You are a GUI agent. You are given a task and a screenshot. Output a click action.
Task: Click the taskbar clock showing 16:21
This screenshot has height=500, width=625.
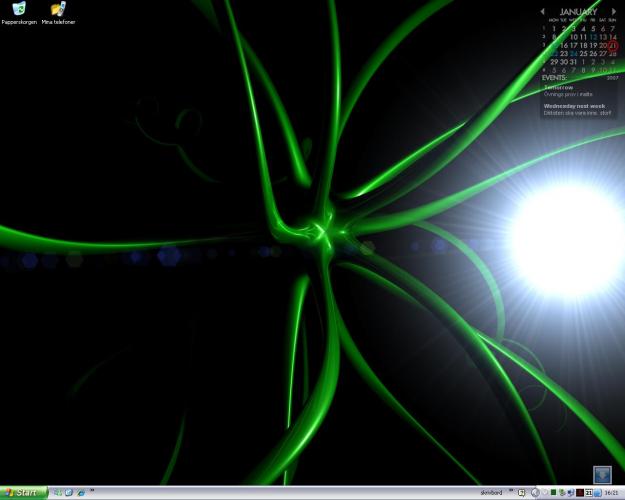tap(610, 493)
